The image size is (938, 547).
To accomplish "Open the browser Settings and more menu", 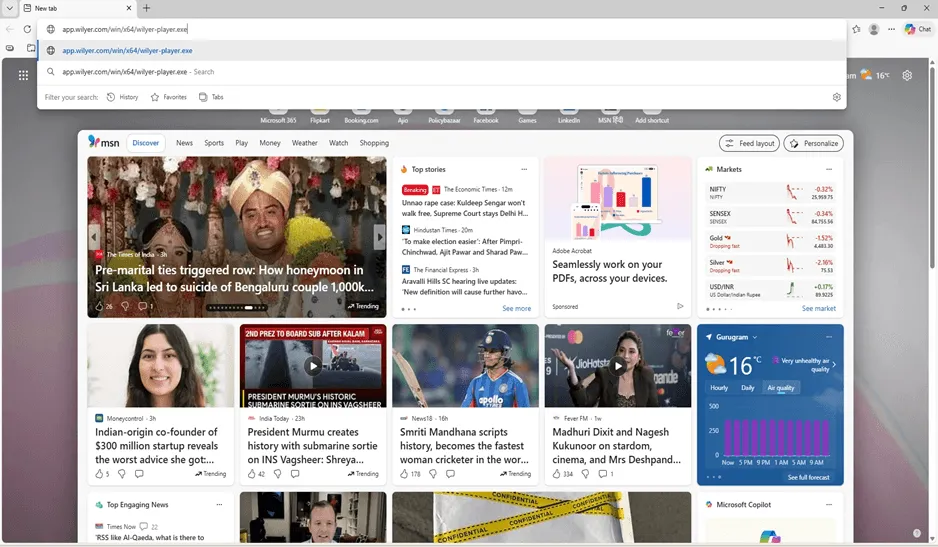I will tap(891, 29).
